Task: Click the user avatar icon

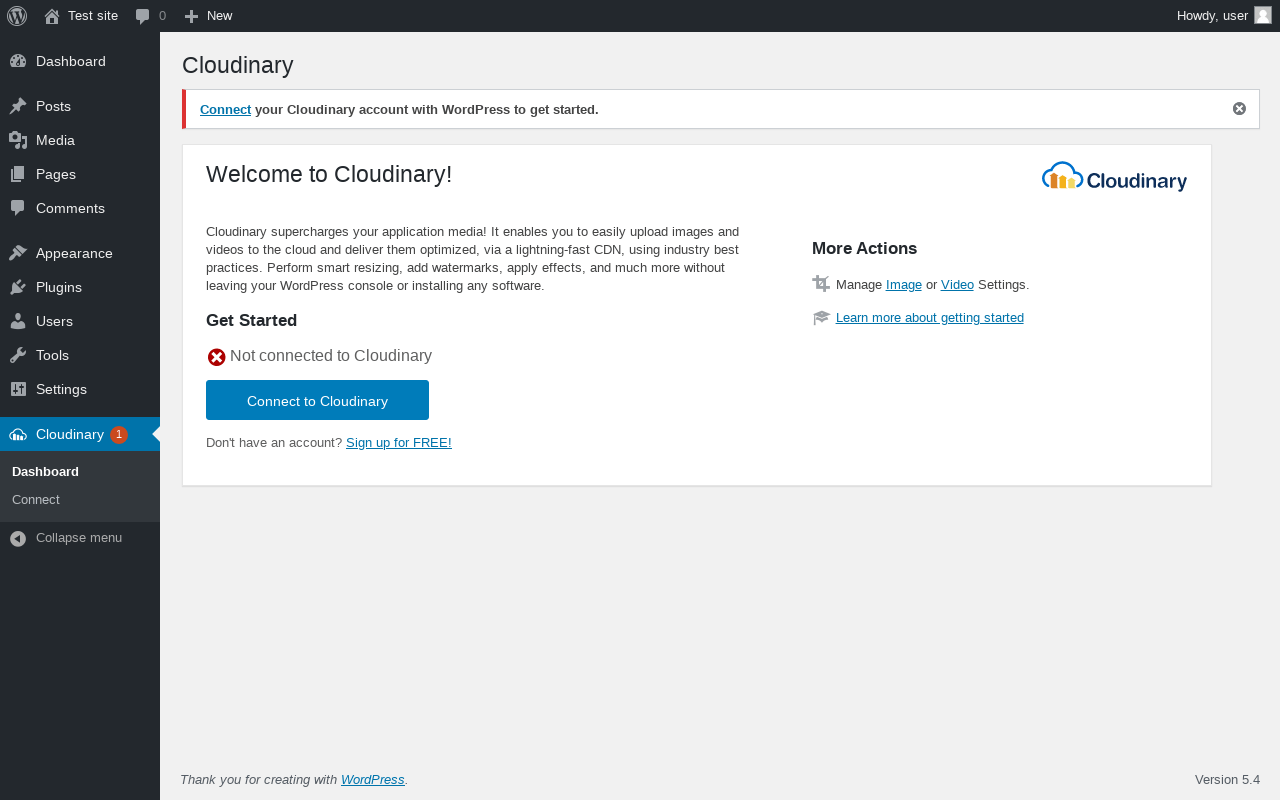Action: (1262, 15)
